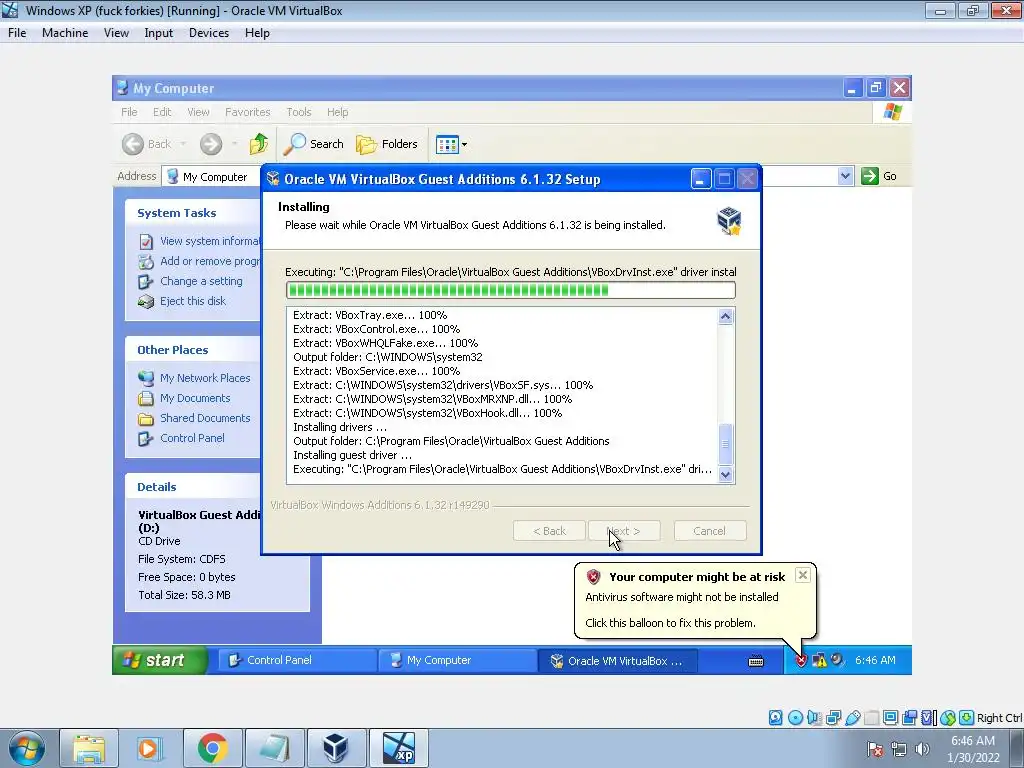The height and width of the screenshot is (768, 1024).
Task: Click install log scroll up arrow
Action: coord(726,317)
